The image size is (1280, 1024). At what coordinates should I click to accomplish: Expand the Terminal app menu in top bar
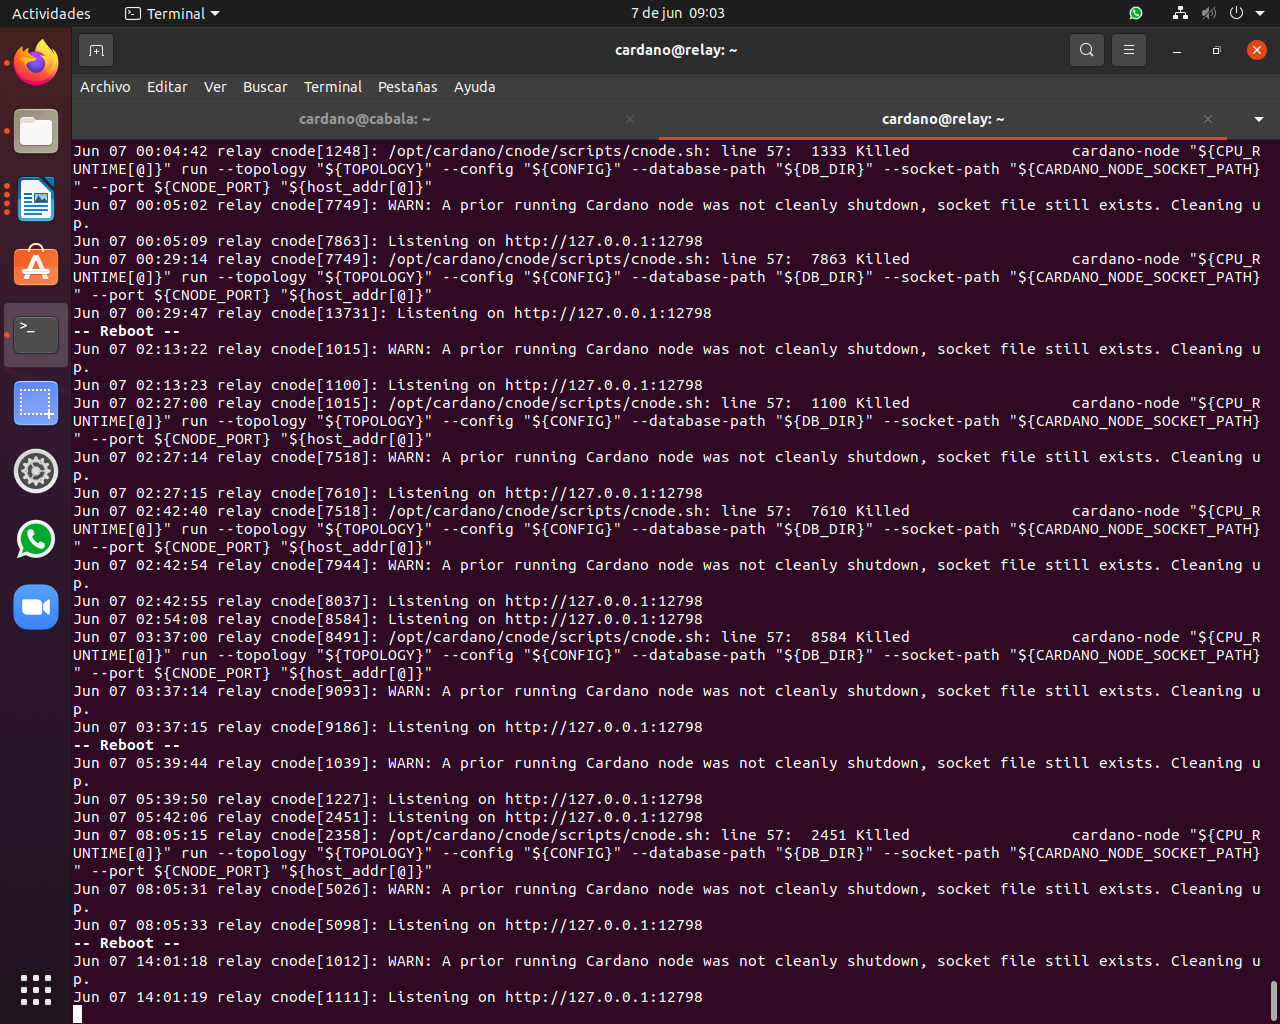click(x=172, y=13)
